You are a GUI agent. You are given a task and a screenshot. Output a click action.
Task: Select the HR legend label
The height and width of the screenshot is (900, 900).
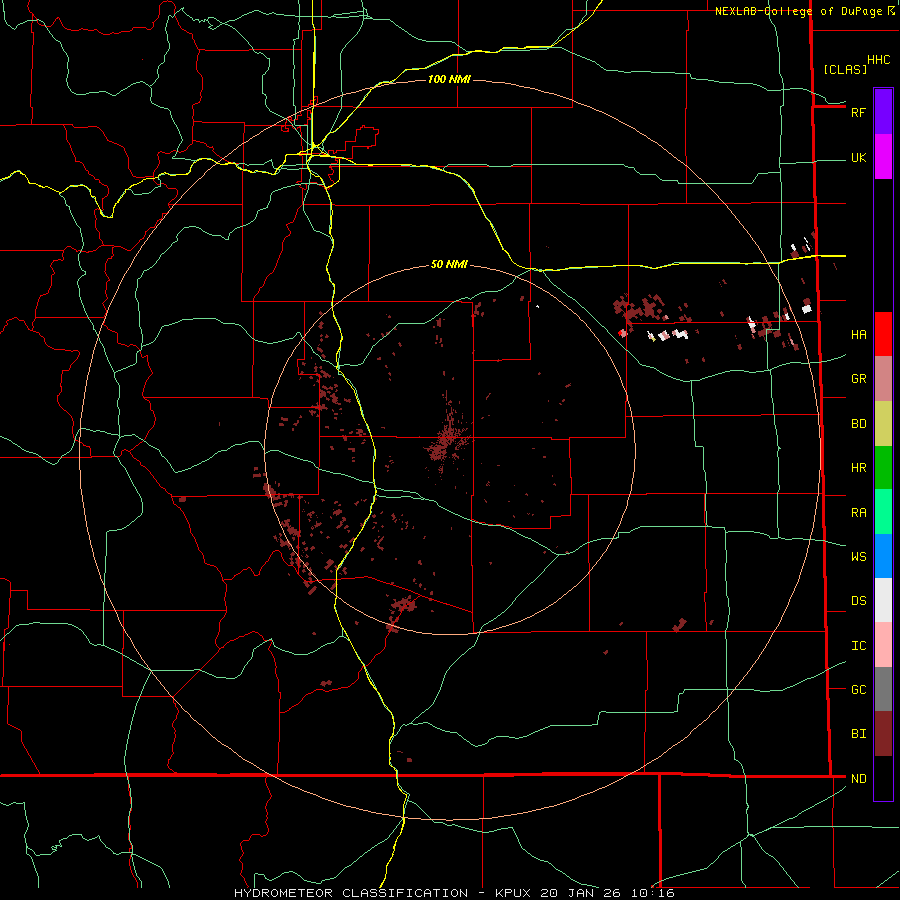pos(858,468)
